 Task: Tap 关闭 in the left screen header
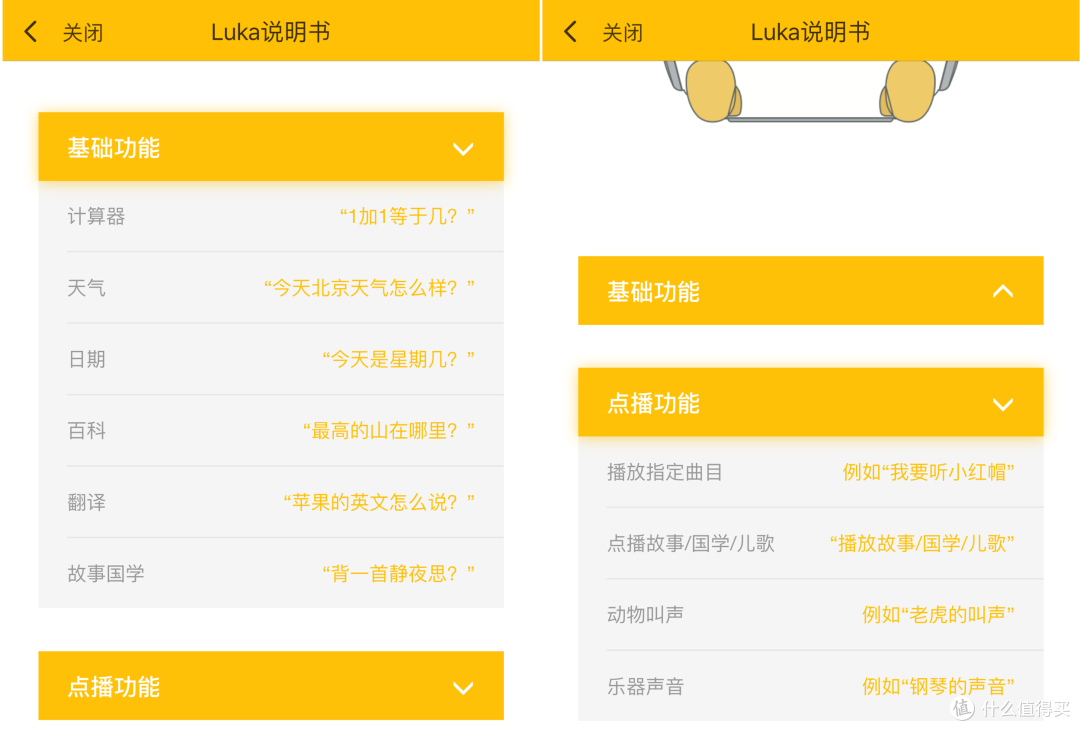(83, 32)
